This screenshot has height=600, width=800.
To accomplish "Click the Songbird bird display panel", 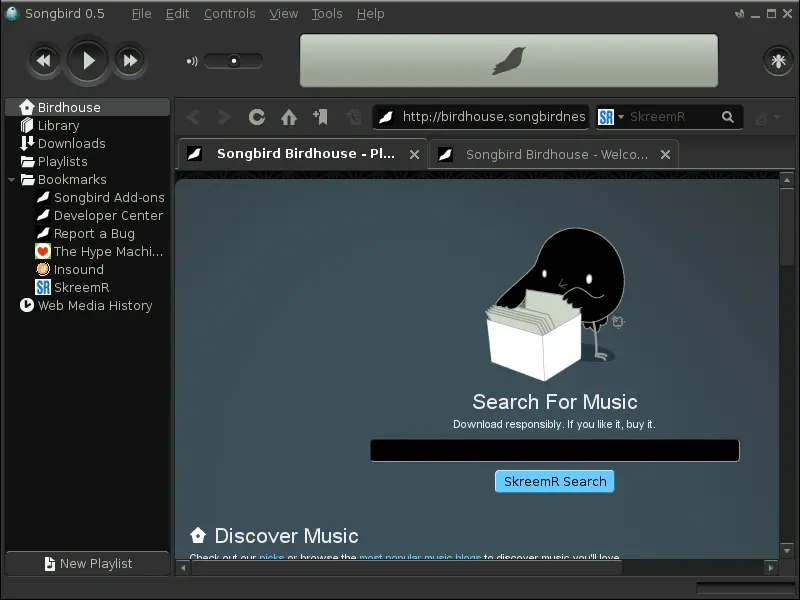I will click(x=509, y=60).
